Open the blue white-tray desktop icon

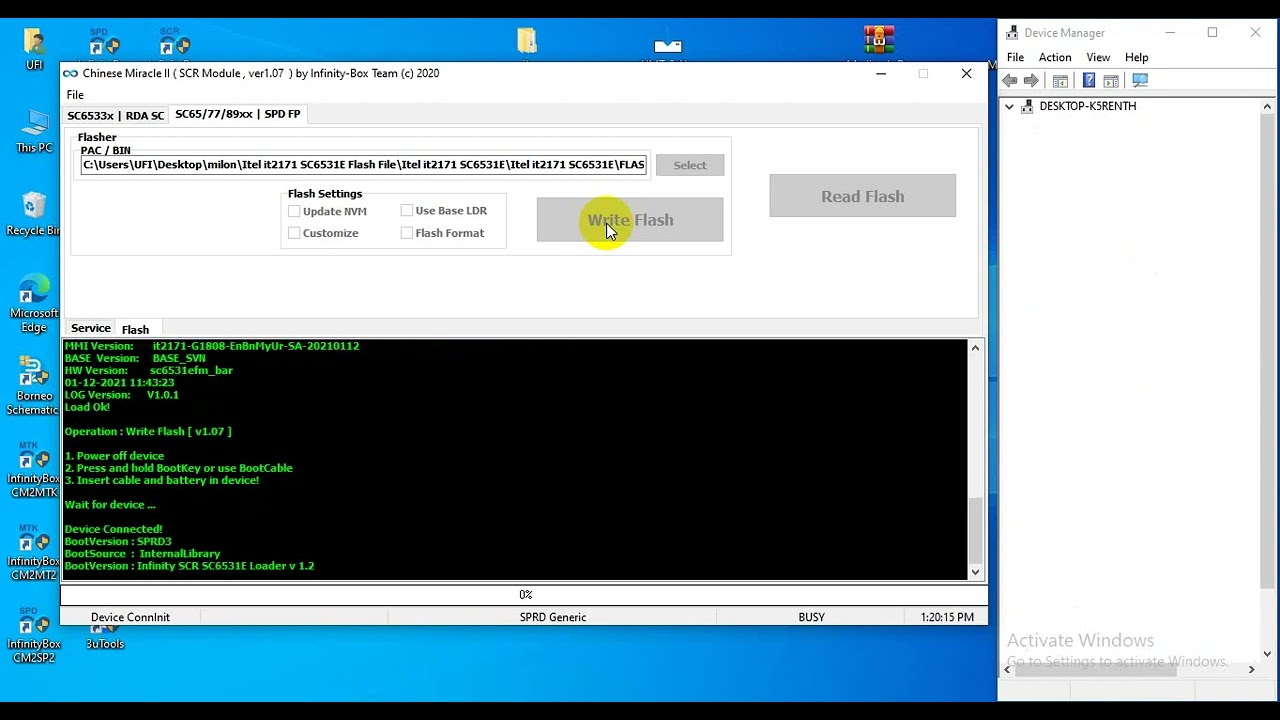click(668, 44)
